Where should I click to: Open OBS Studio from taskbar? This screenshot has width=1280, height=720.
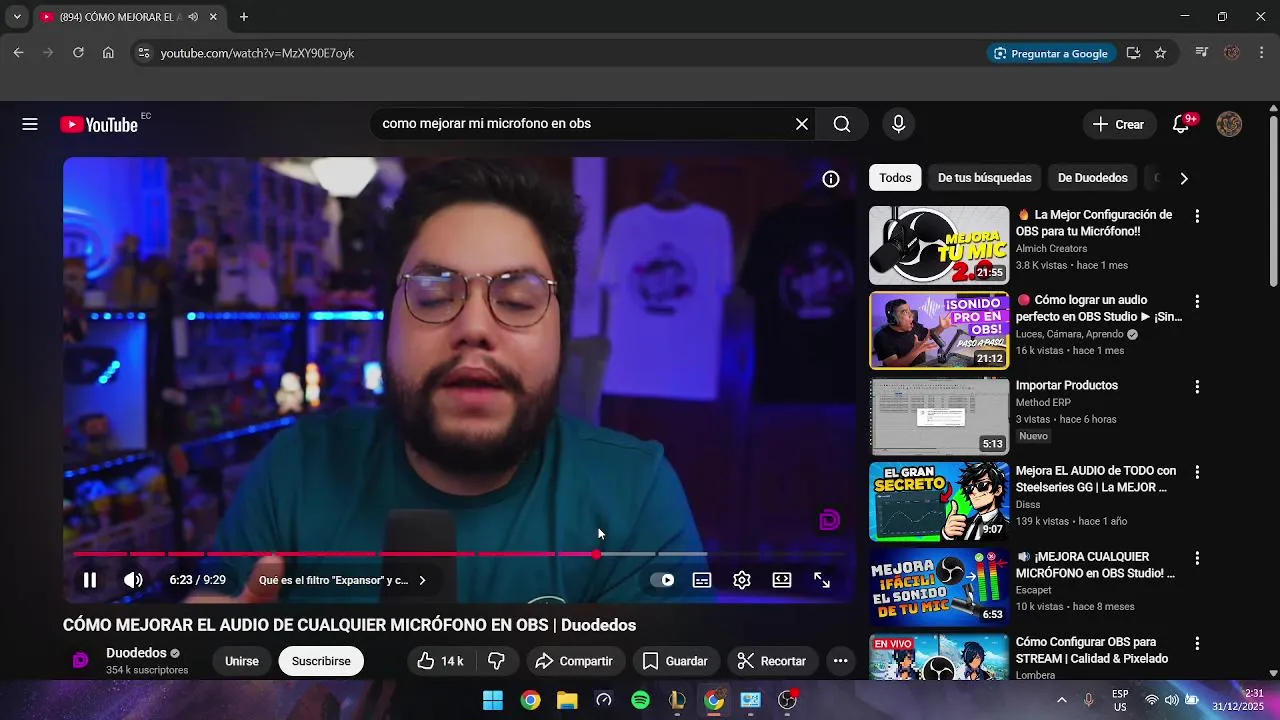tap(788, 700)
